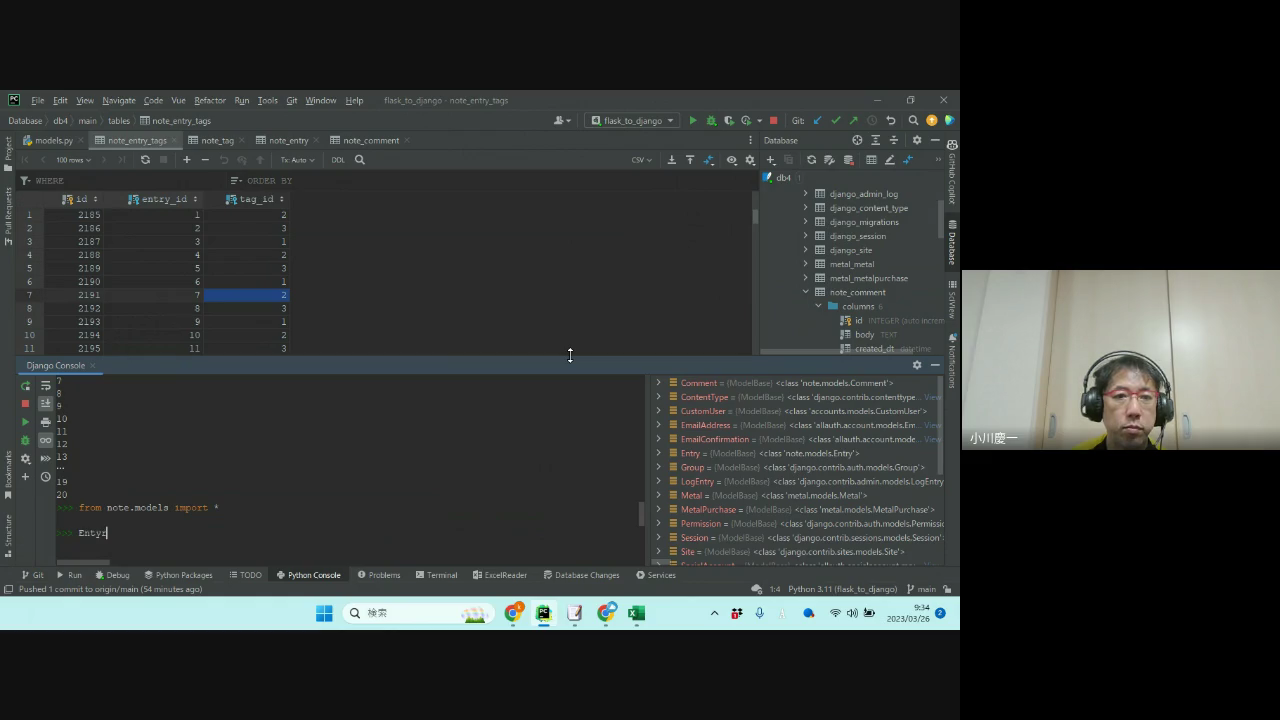Toggle scroll to end in the console
The width and height of the screenshot is (1280, 720).
(x=45, y=403)
